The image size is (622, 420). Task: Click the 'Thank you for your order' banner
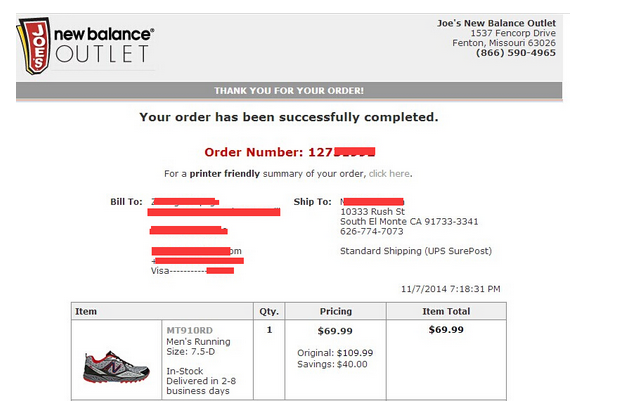click(289, 91)
